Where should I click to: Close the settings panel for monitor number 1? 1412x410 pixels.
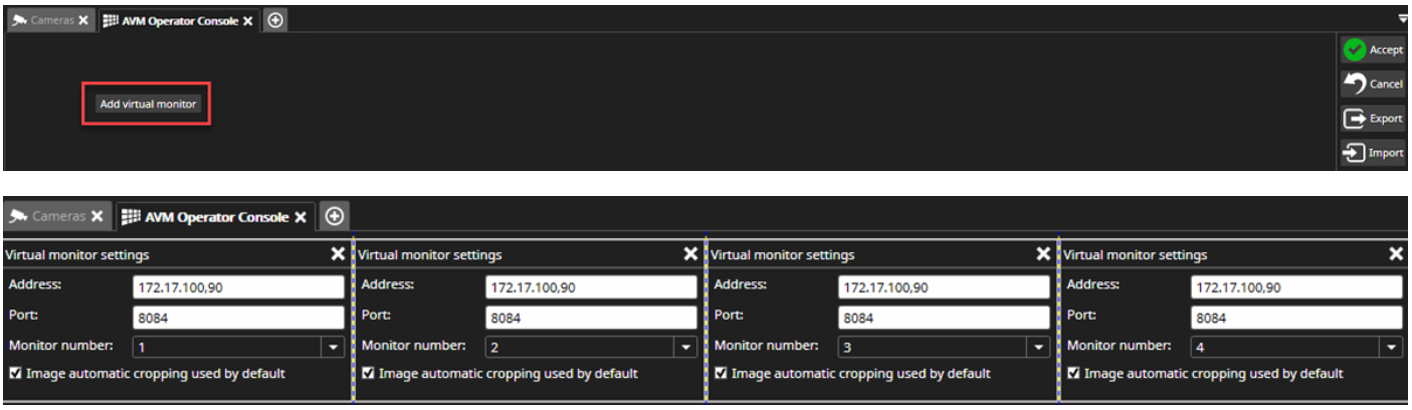[338, 255]
